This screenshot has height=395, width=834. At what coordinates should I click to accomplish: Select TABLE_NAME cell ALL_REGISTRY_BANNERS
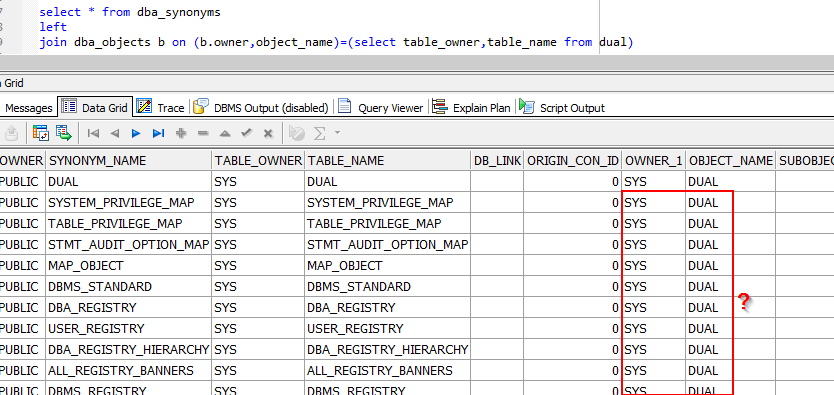coord(387,371)
